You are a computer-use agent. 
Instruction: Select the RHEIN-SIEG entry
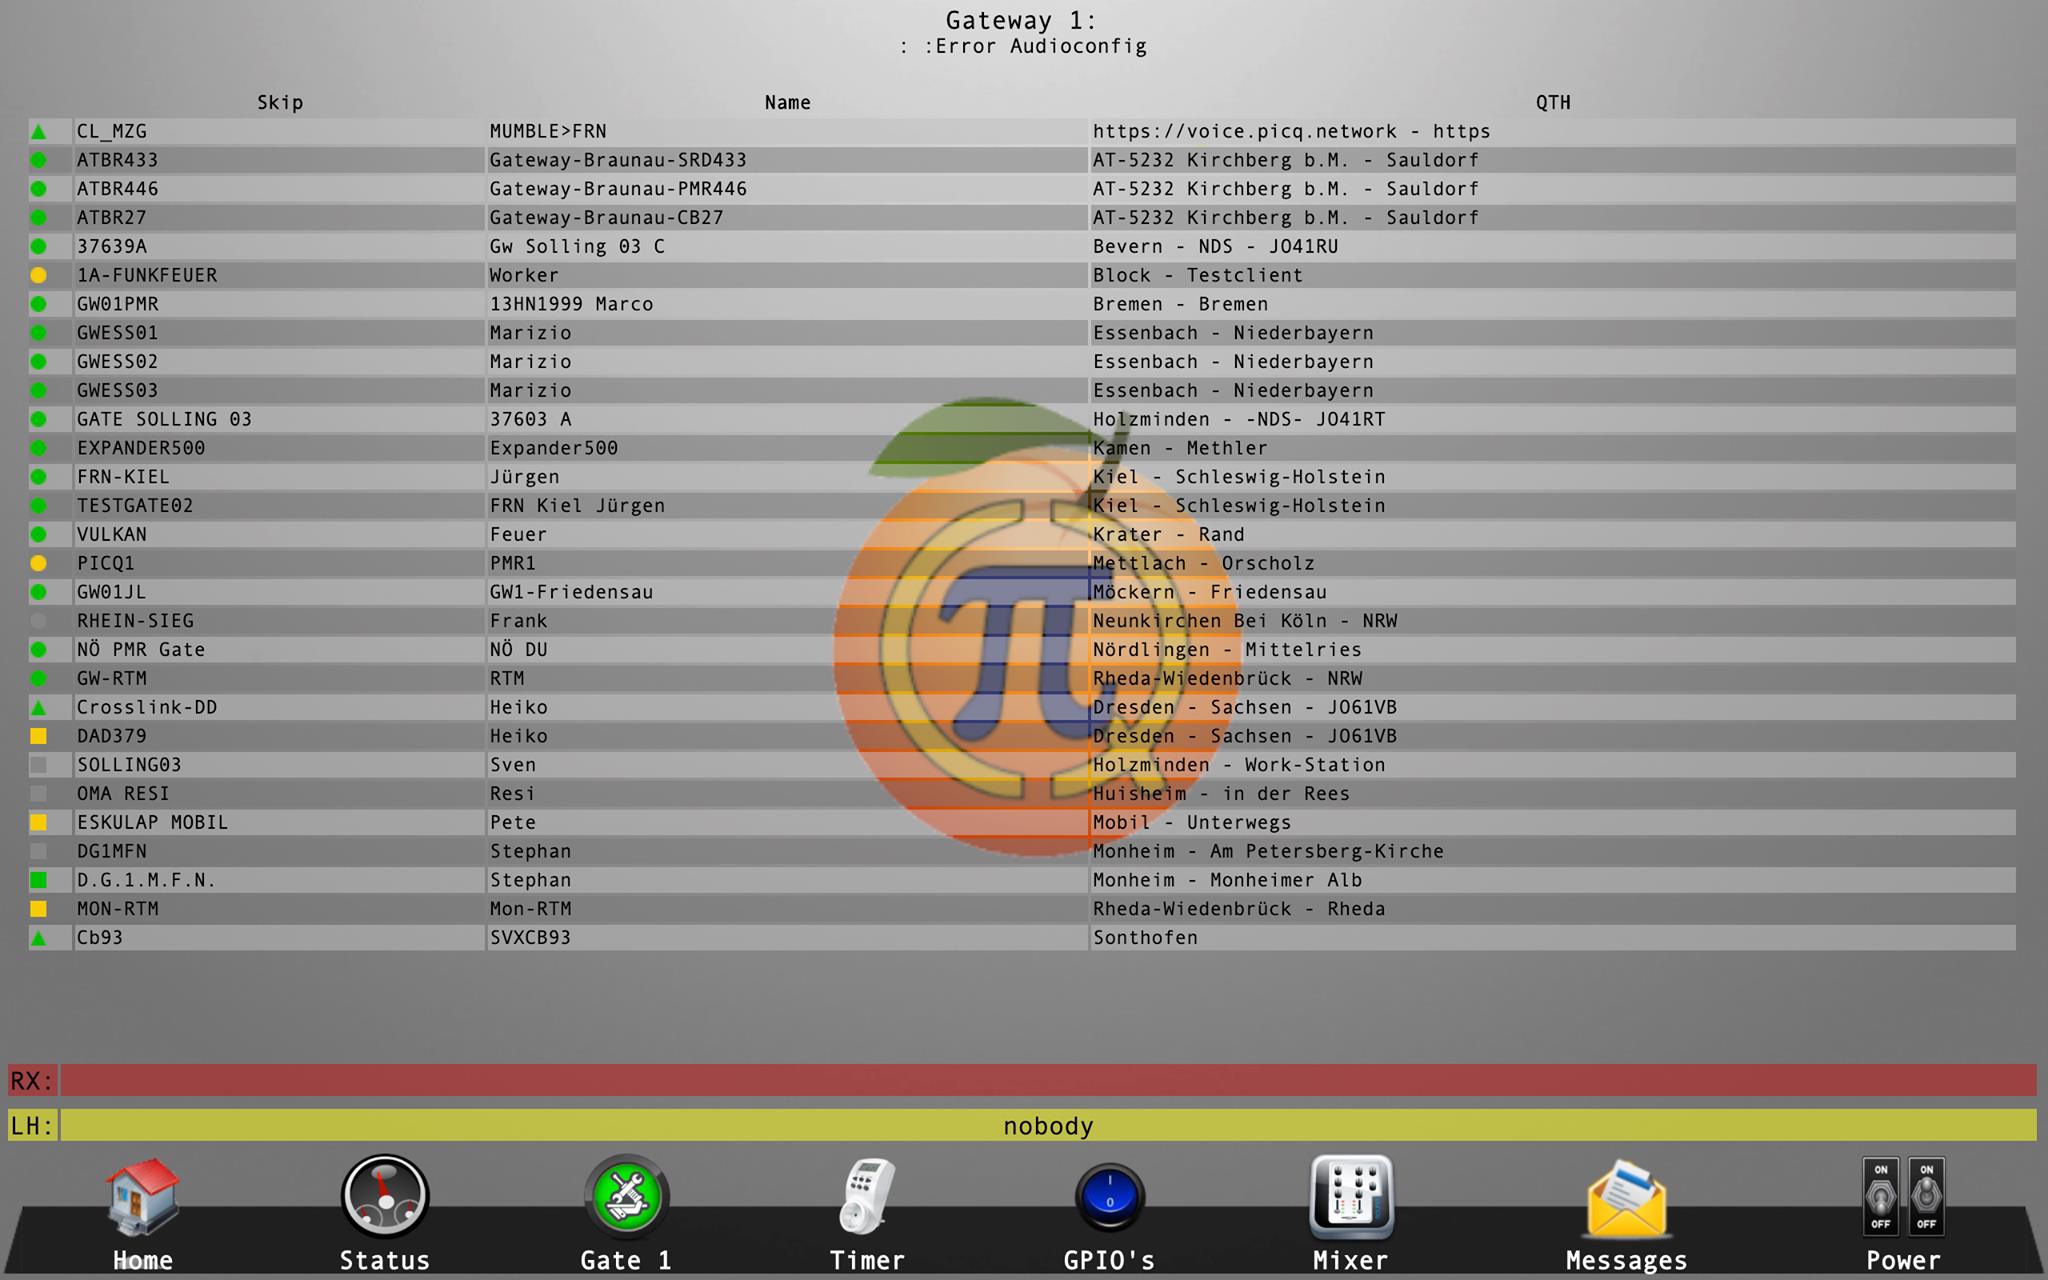coord(278,621)
